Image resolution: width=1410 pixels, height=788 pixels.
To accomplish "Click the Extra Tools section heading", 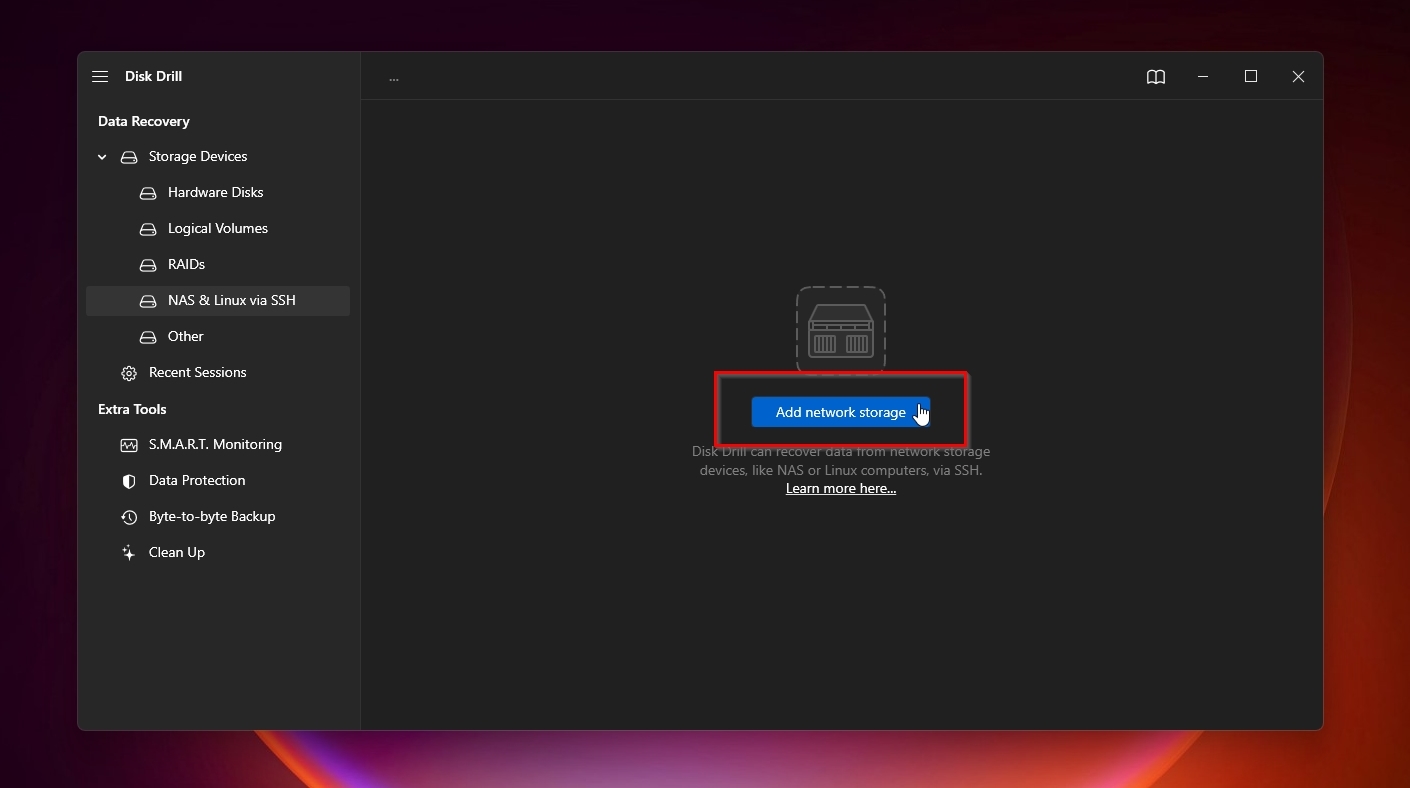I will coord(132,409).
